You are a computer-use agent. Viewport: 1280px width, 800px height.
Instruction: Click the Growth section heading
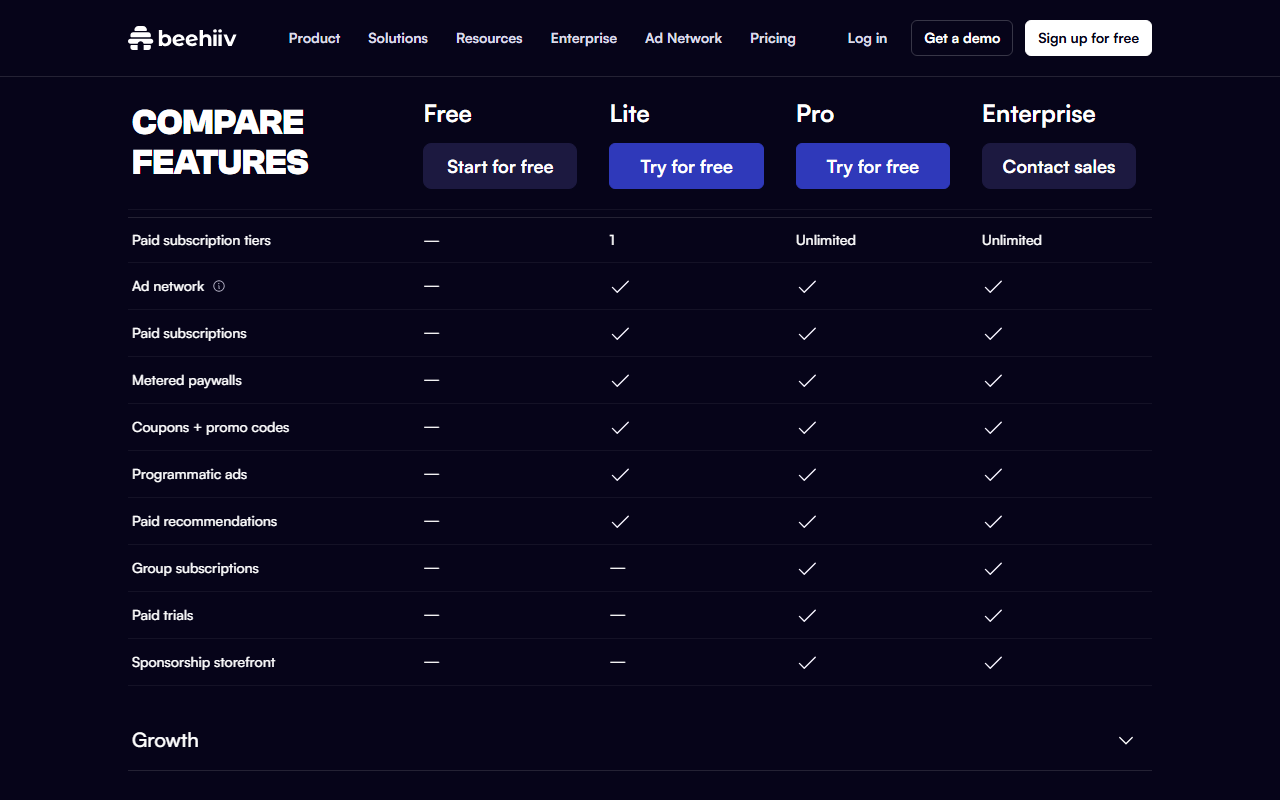[x=165, y=740]
